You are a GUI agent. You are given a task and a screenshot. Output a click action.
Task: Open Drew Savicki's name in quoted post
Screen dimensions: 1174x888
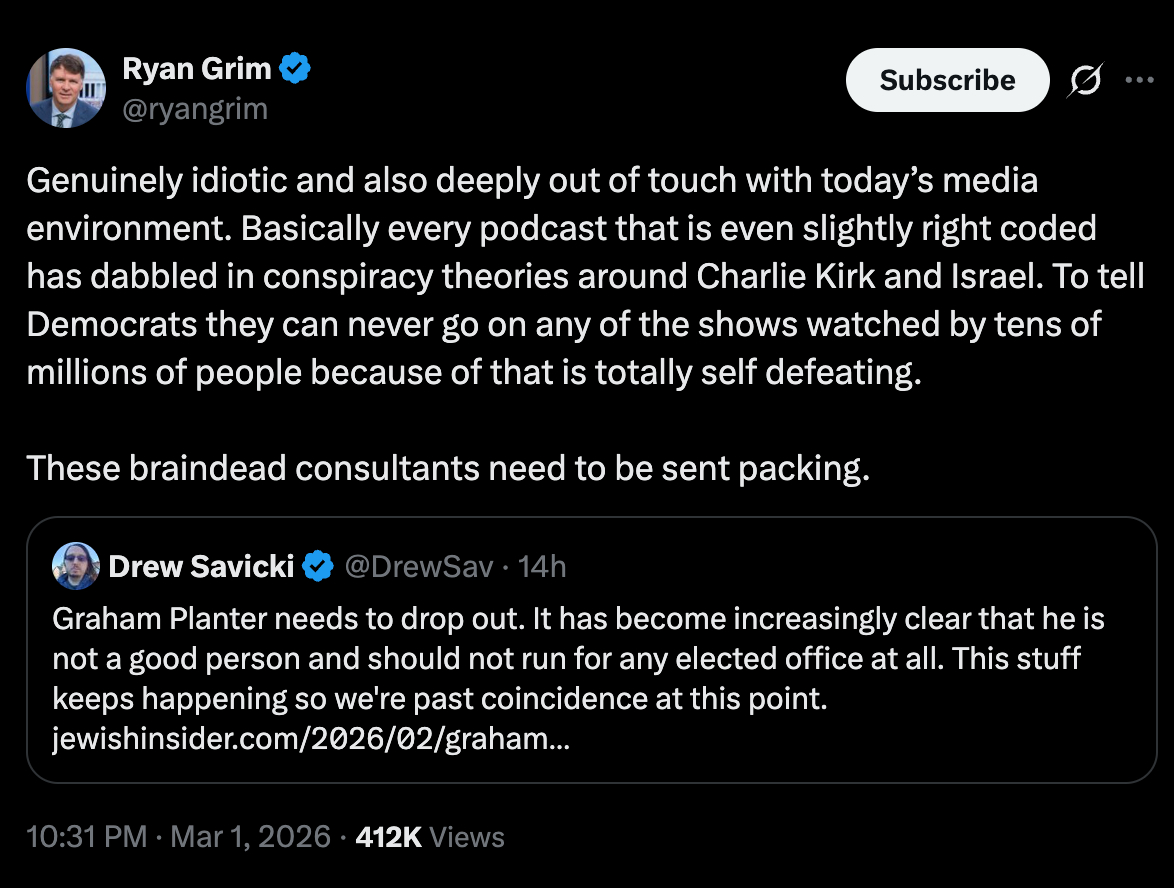[x=200, y=567]
